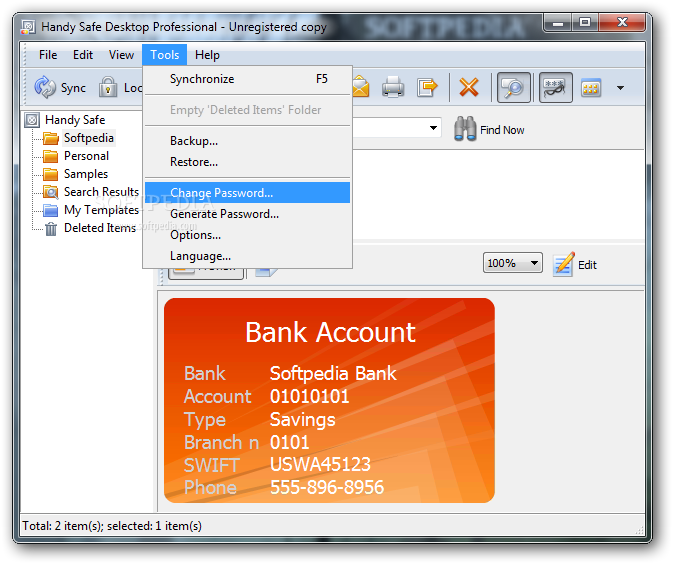Open the view mode dropdown arrow
This screenshot has height=564, width=673.
coord(620,88)
